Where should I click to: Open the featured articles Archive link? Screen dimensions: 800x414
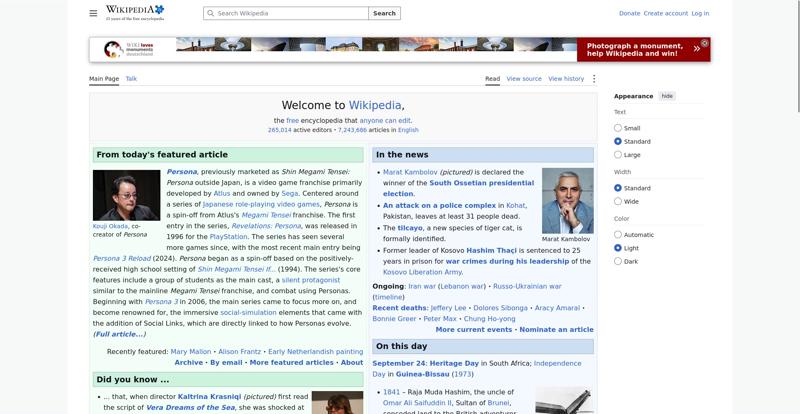pos(189,362)
